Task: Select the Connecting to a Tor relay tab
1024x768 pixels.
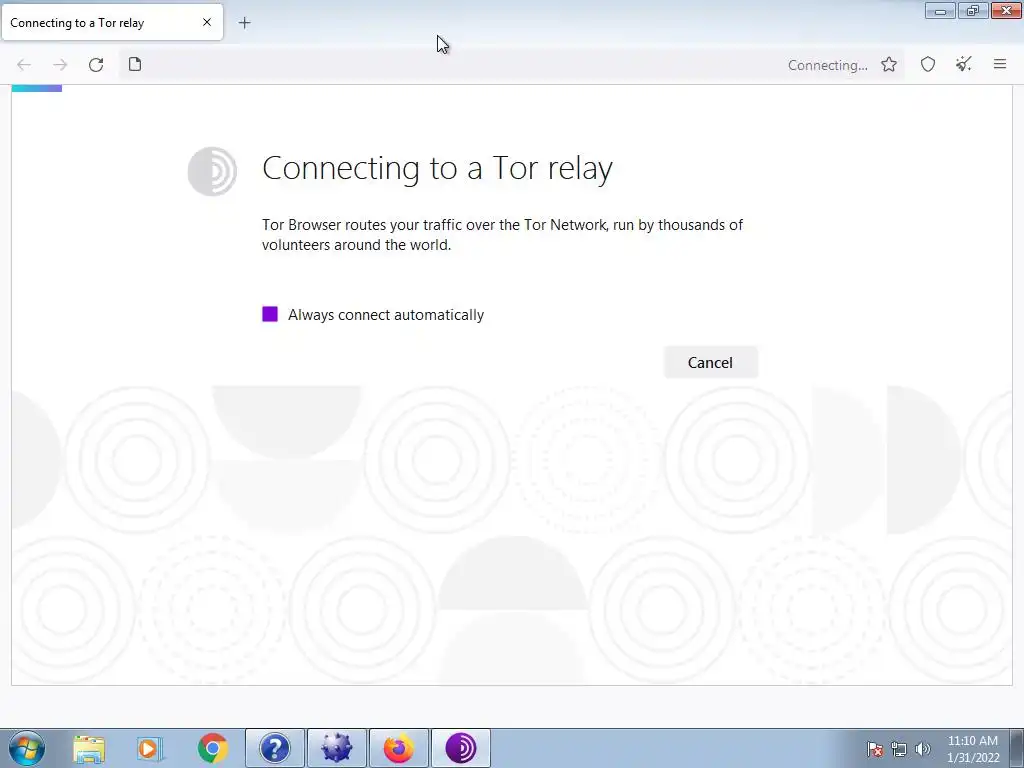Action: pyautogui.click(x=112, y=23)
